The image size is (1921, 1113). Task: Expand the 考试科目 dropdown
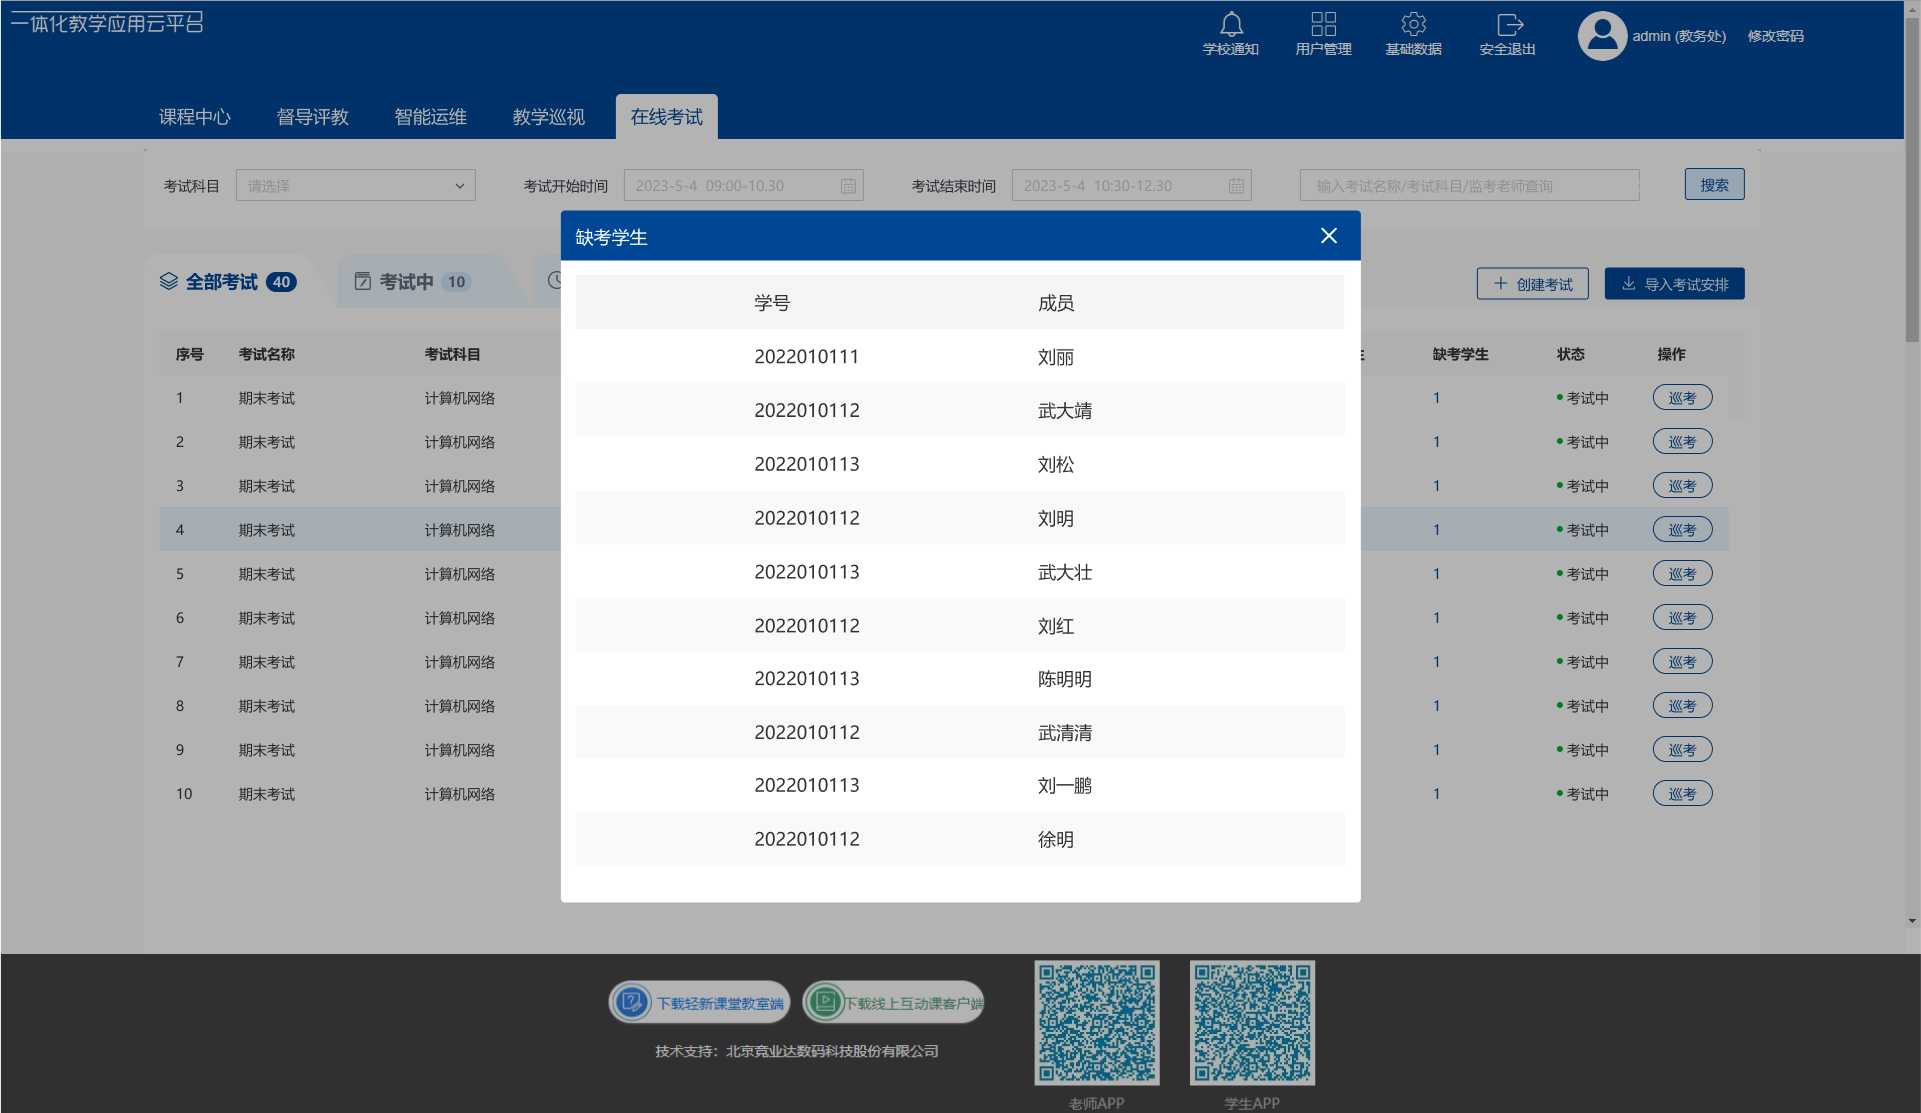355,186
